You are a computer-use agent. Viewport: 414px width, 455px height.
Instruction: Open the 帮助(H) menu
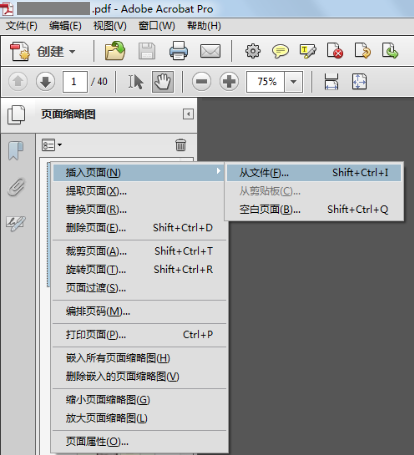pyautogui.click(x=204, y=26)
